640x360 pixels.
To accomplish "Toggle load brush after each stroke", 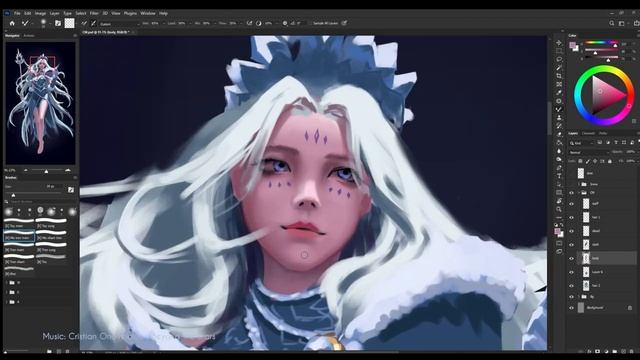I will click(x=84, y=24).
